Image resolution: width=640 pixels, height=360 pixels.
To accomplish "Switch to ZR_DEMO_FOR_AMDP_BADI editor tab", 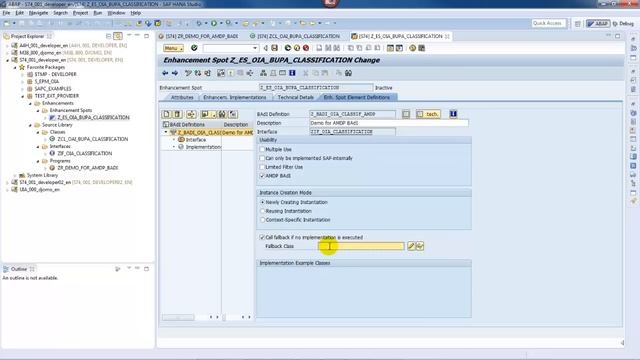I will [x=199, y=36].
